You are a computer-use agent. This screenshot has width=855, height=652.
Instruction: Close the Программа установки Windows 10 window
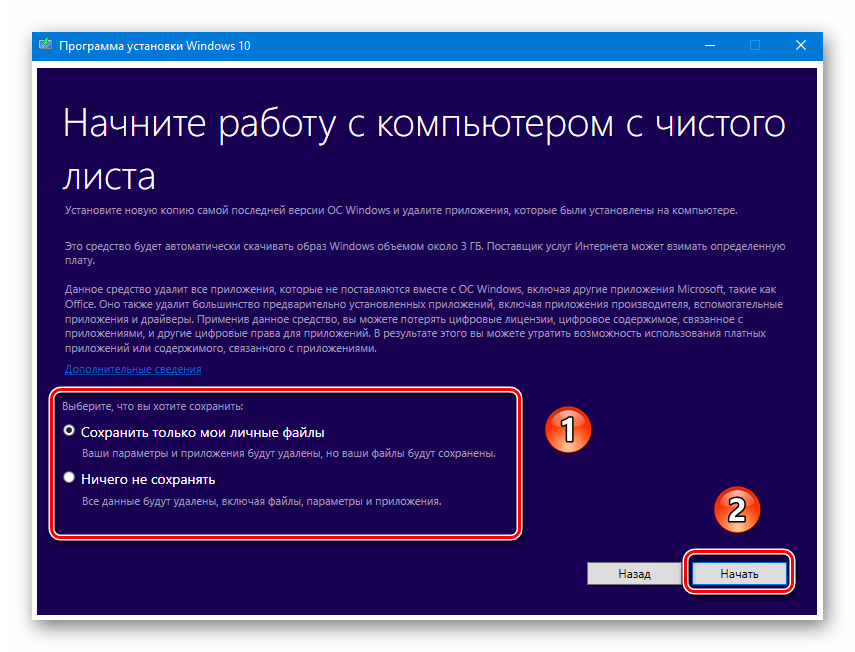pos(801,45)
